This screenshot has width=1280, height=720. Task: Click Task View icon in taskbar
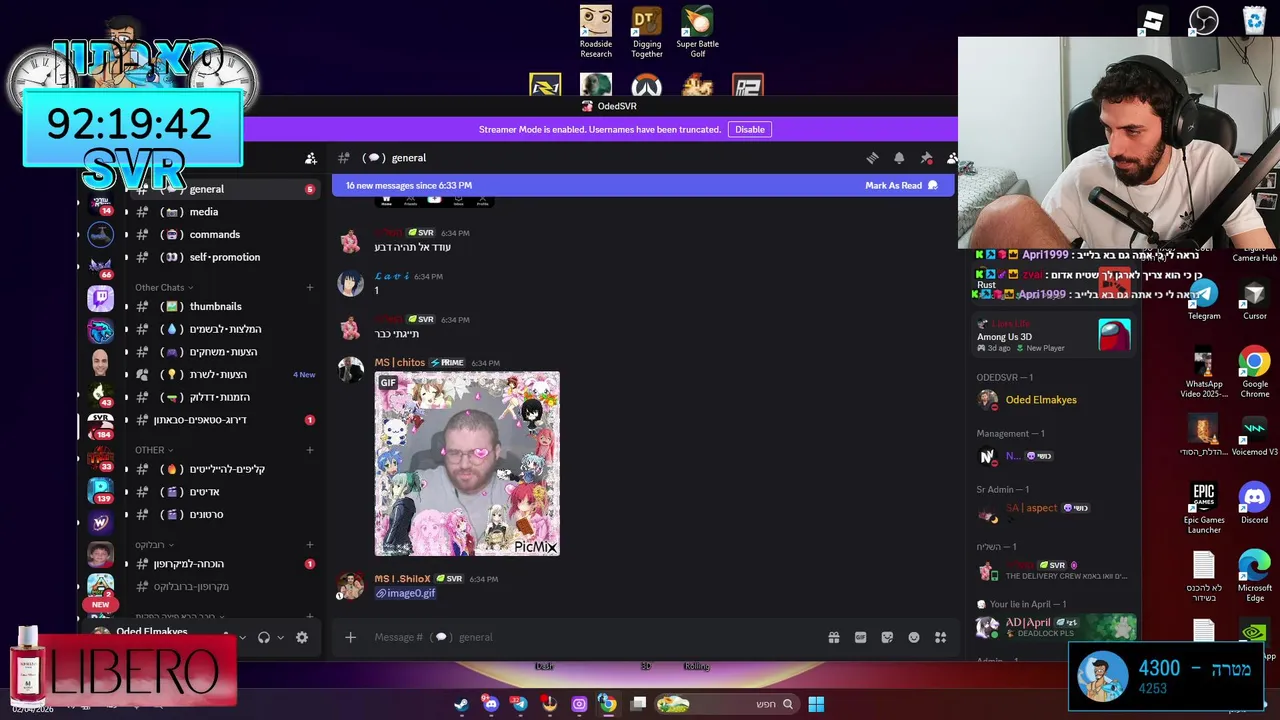point(638,704)
